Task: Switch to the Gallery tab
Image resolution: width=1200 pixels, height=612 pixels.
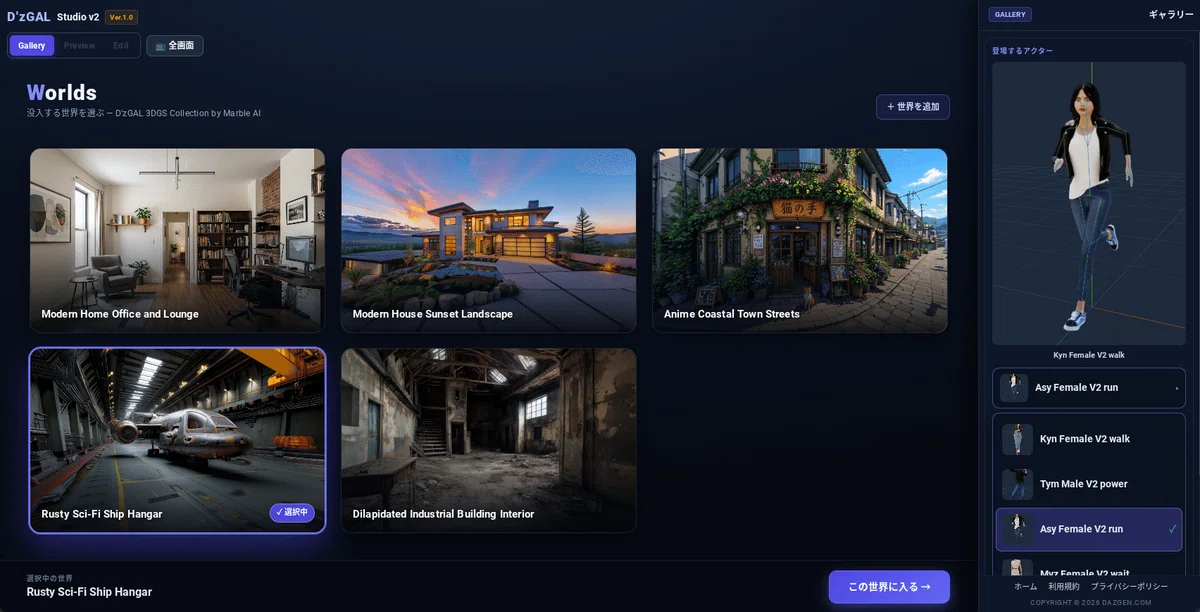Action: (31, 46)
